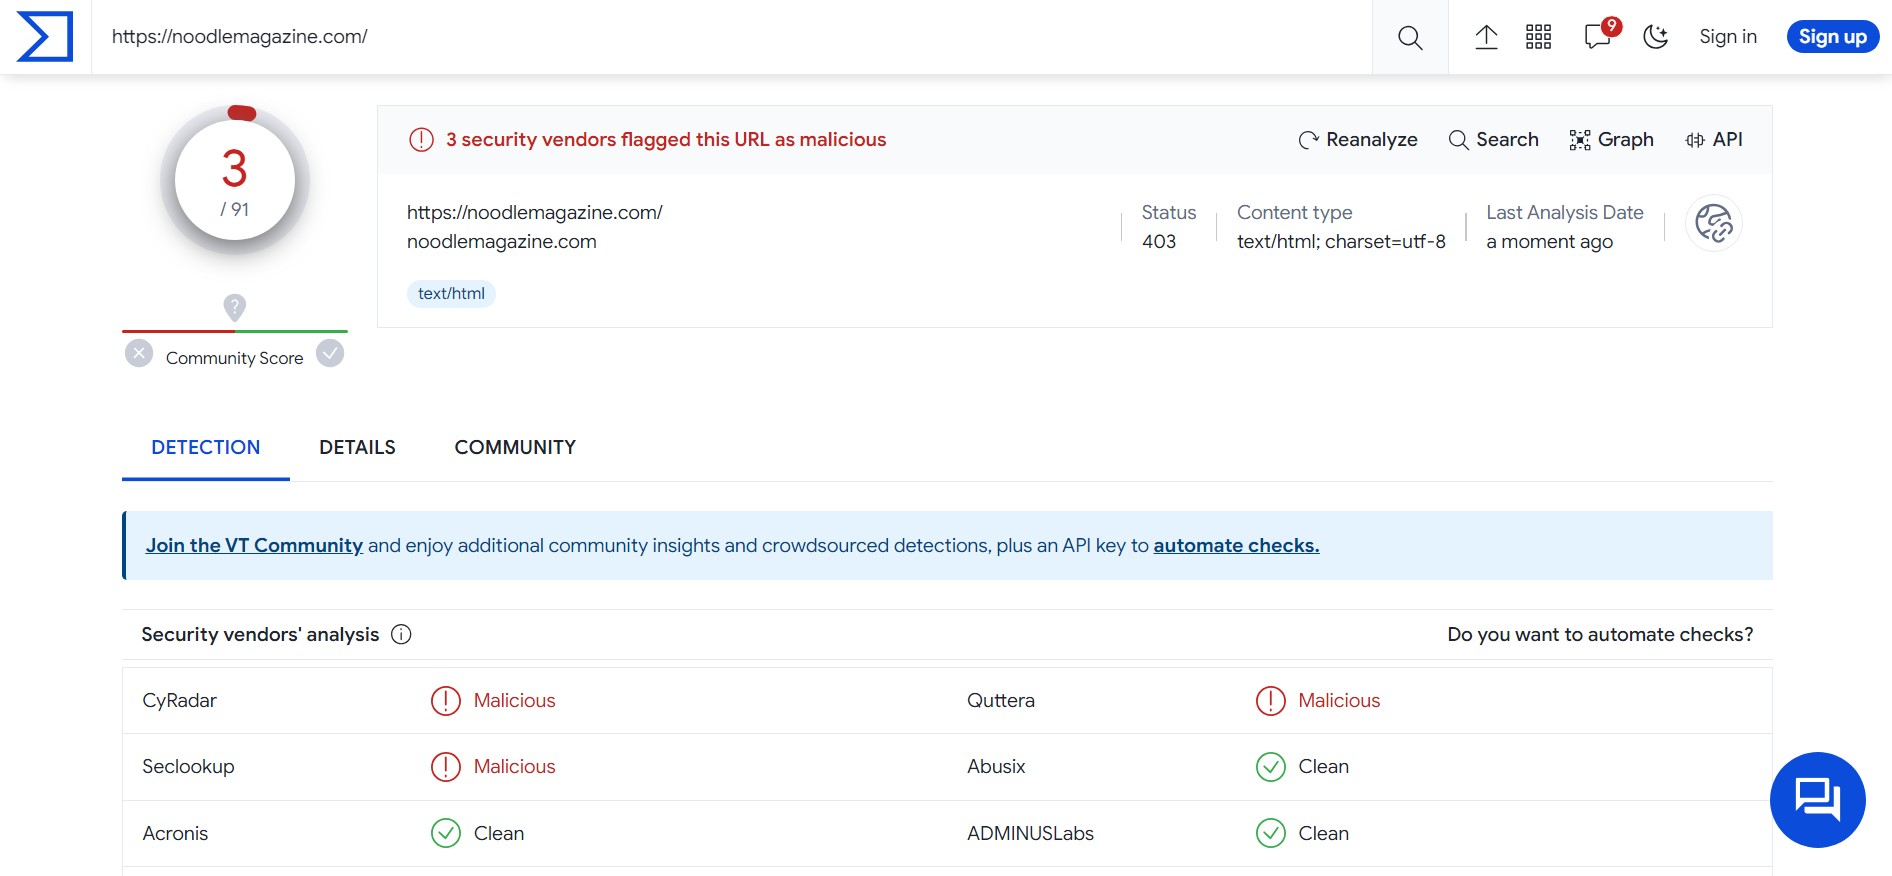Image resolution: width=1892 pixels, height=876 pixels.
Task: Click the Quttera vendor name
Action: coord(1001,701)
